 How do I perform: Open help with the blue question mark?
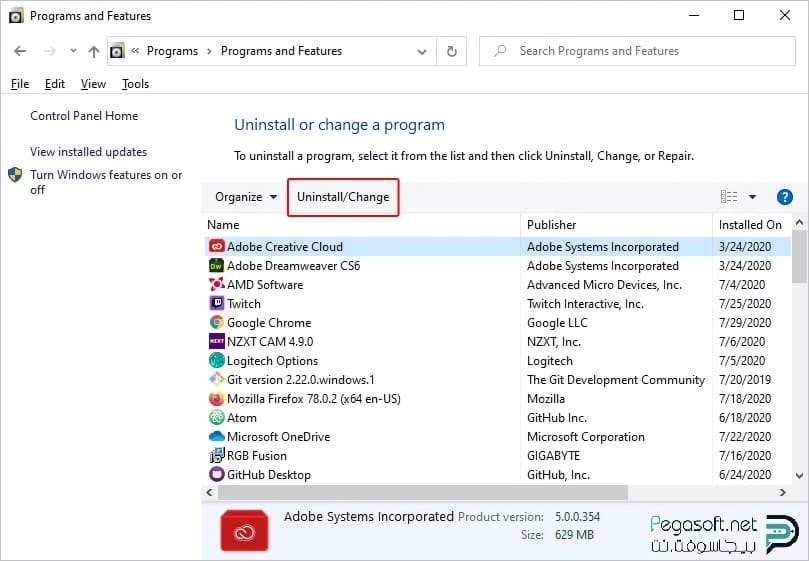[x=784, y=197]
